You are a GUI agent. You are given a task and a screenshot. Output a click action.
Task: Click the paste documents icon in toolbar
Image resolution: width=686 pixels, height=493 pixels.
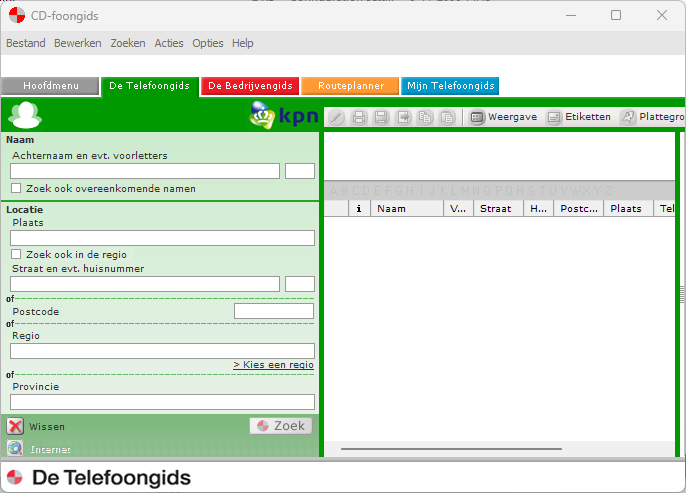[447, 117]
